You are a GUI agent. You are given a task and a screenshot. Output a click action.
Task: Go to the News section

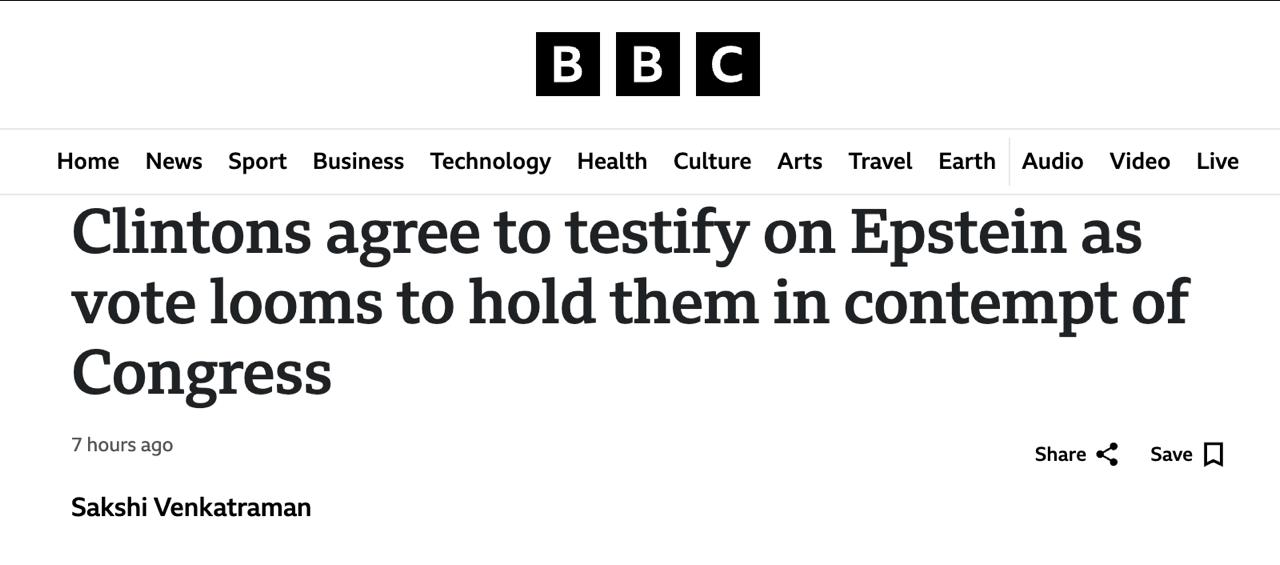pos(174,161)
